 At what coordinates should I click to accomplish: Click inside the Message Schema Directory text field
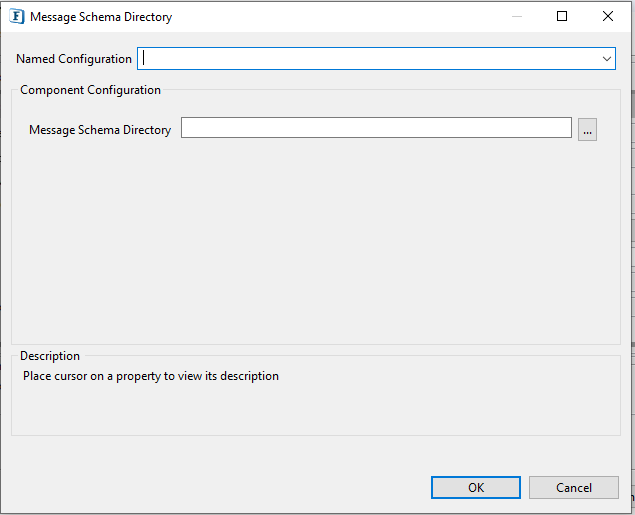[376, 128]
